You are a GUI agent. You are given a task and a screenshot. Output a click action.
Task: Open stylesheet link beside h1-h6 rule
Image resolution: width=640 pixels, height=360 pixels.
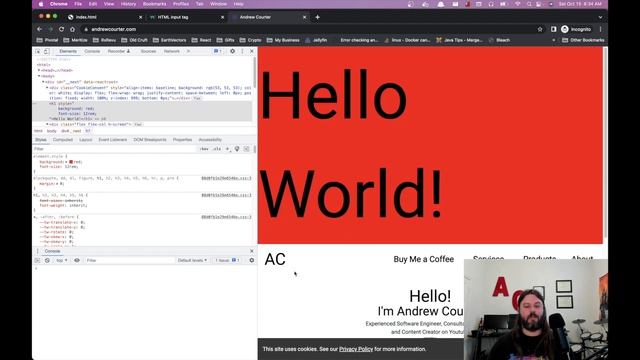226,195
